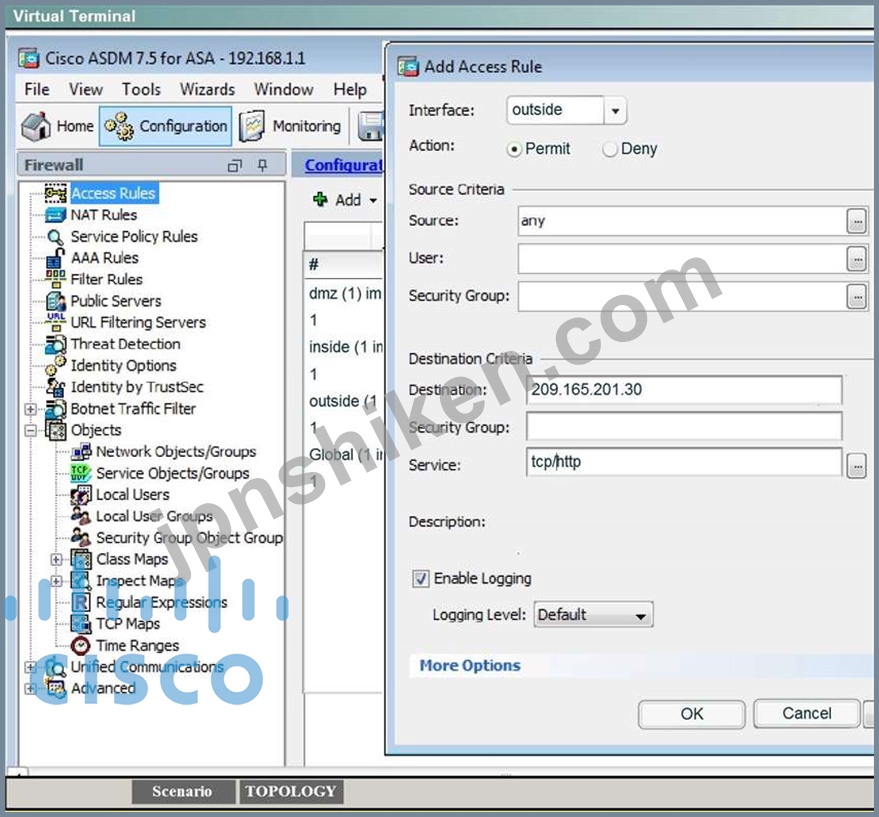Click the Botnet Traffic Filter icon
Image resolution: width=879 pixels, height=817 pixels.
pyautogui.click(x=56, y=409)
